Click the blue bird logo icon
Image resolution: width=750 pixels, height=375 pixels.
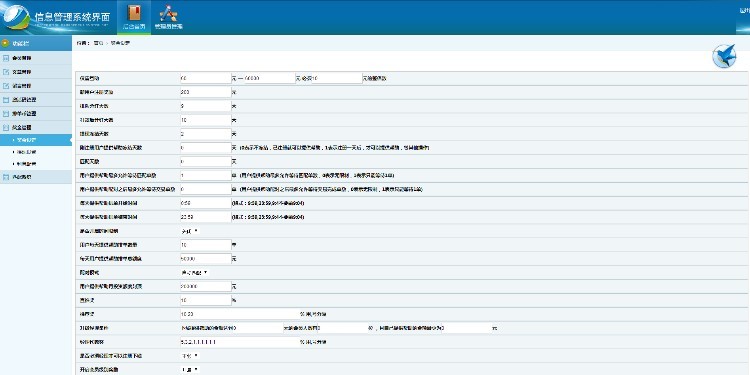pos(724,56)
